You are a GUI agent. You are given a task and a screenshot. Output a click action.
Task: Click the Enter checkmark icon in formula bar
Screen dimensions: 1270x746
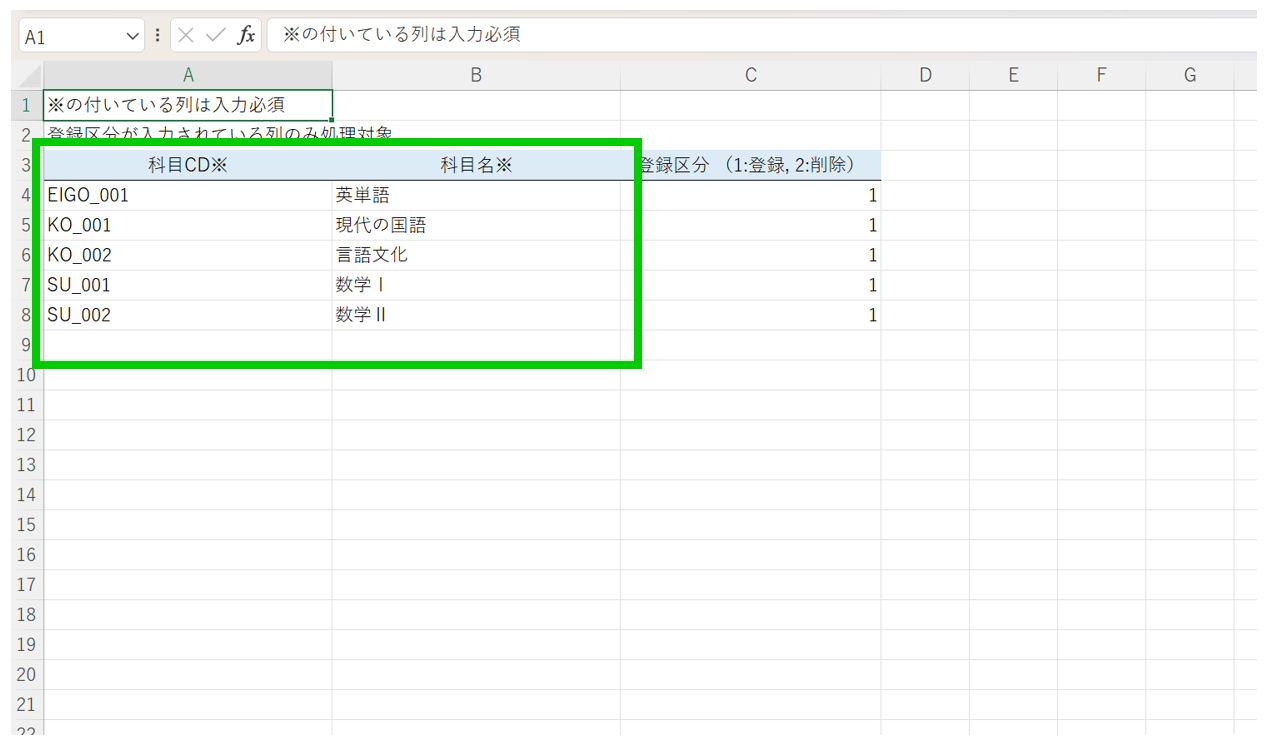215,36
